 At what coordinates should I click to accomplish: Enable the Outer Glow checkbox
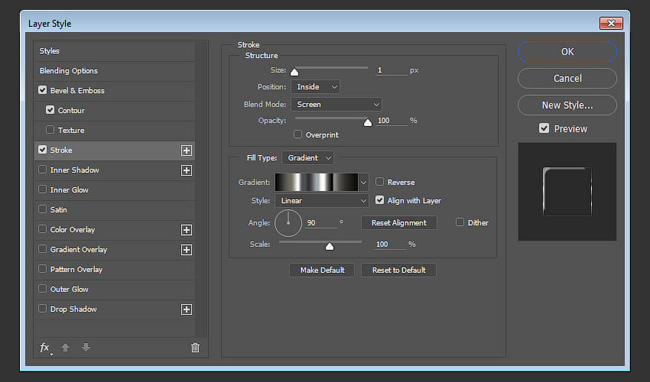point(42,289)
